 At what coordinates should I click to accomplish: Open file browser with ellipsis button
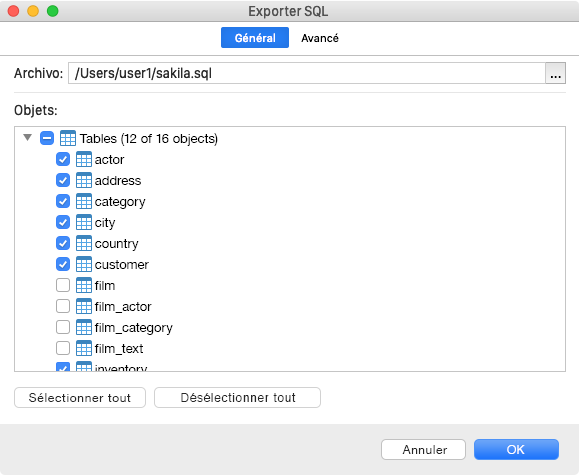(555, 73)
